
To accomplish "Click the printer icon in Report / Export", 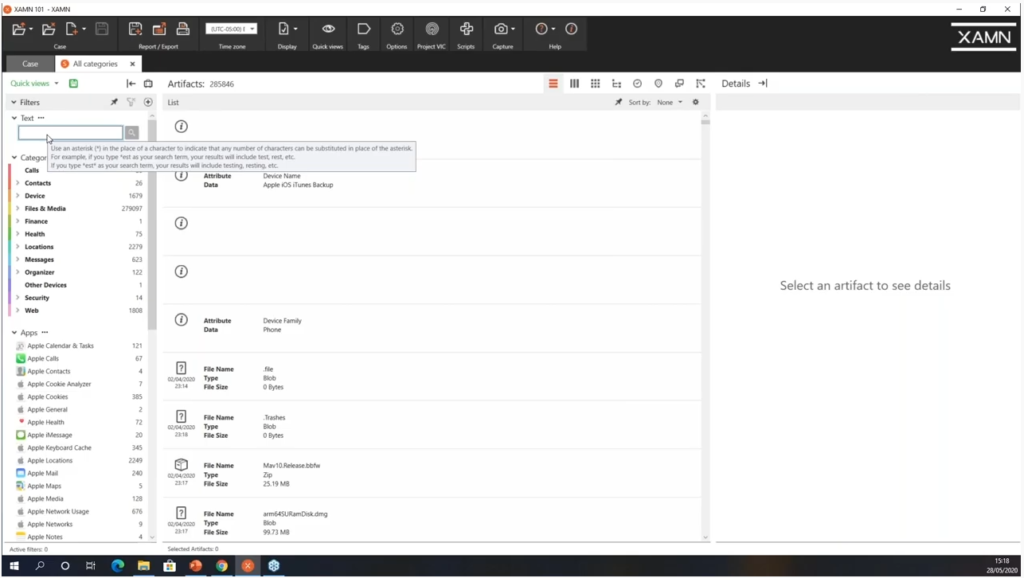I will pyautogui.click(x=183, y=29).
